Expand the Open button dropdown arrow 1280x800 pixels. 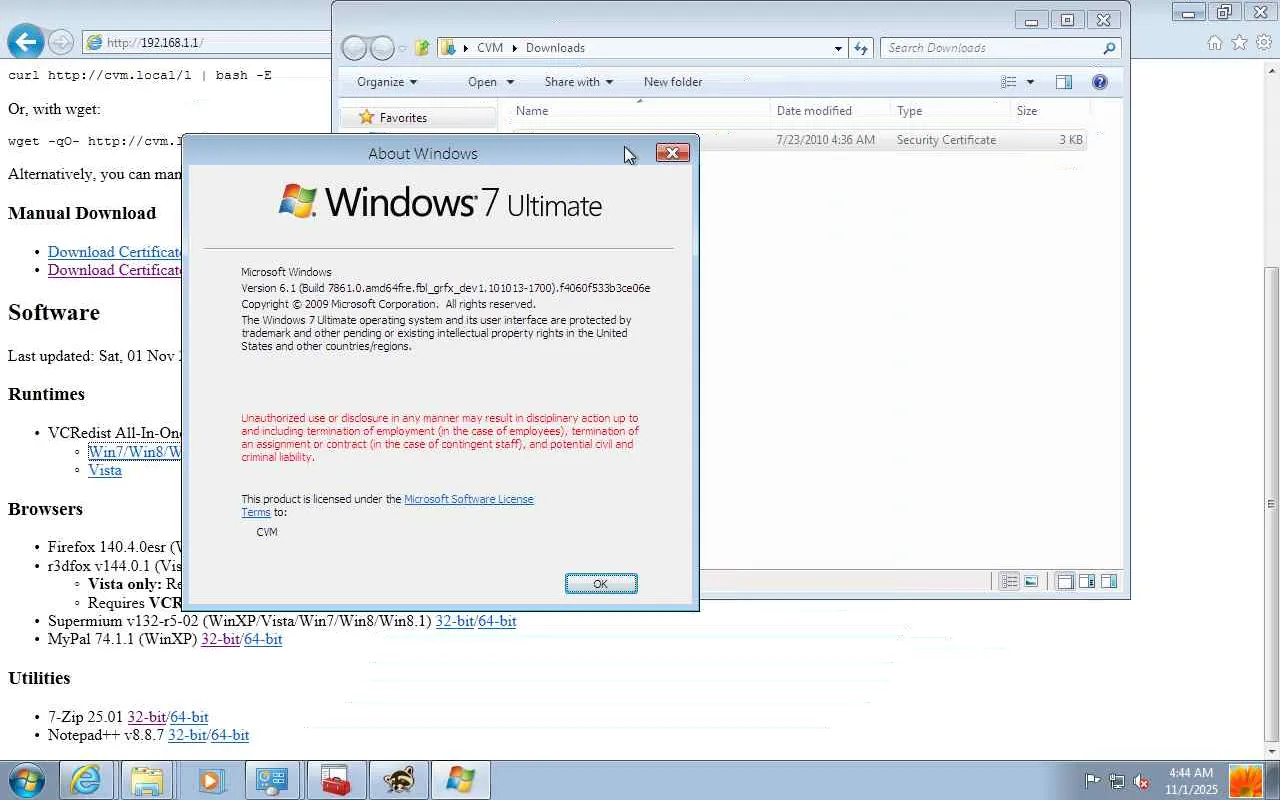coord(510,82)
